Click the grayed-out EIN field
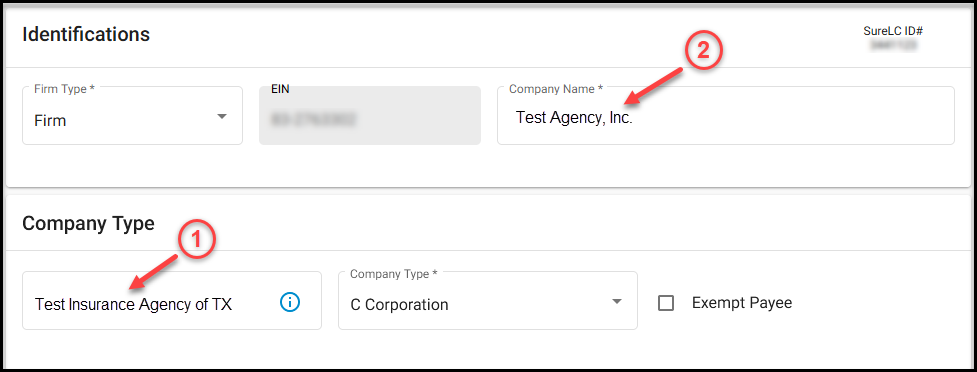 [x=369, y=116]
